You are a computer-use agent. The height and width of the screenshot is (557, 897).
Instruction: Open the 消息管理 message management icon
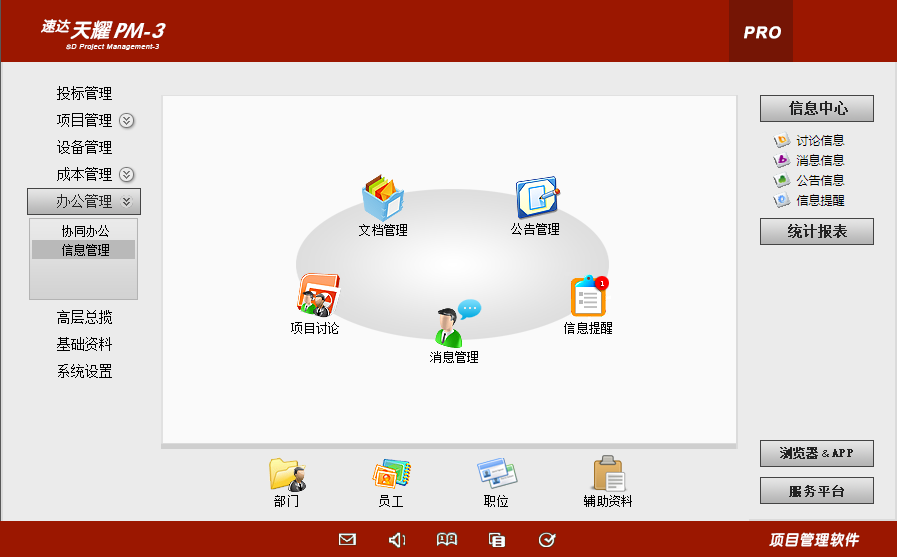(453, 325)
